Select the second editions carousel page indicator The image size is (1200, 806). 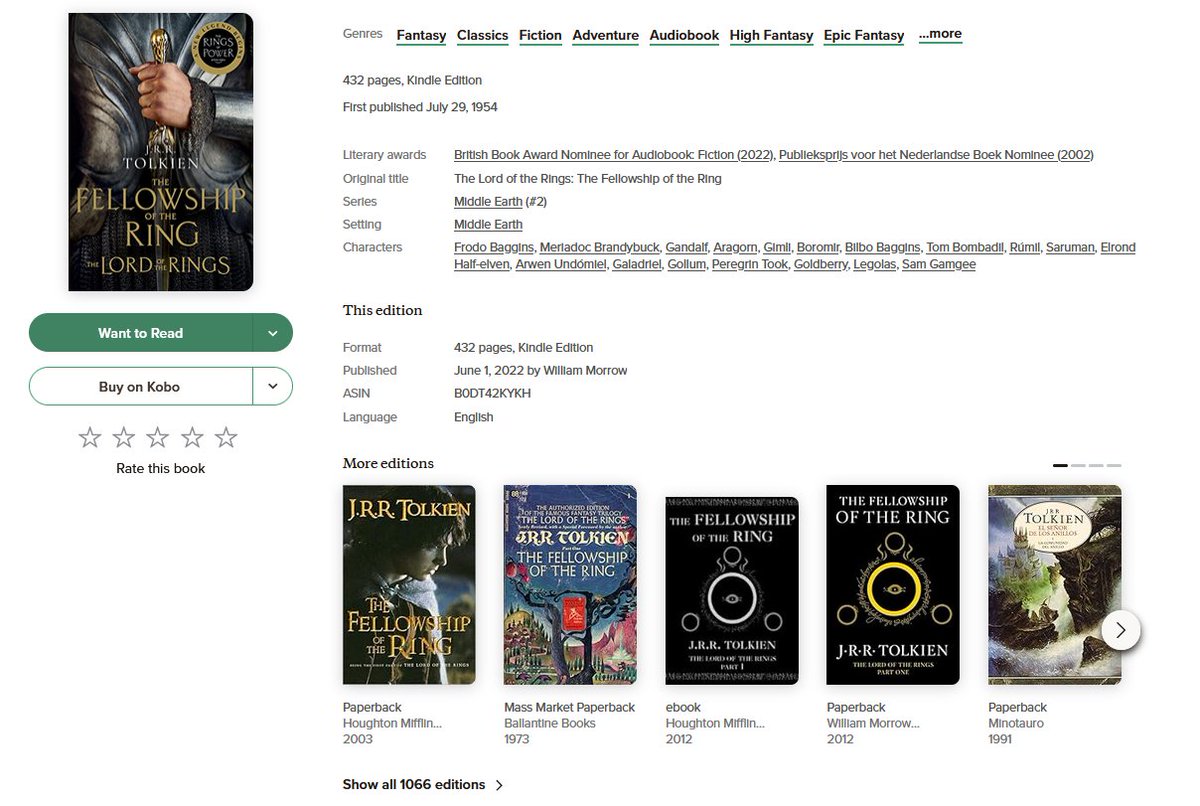tap(1078, 466)
